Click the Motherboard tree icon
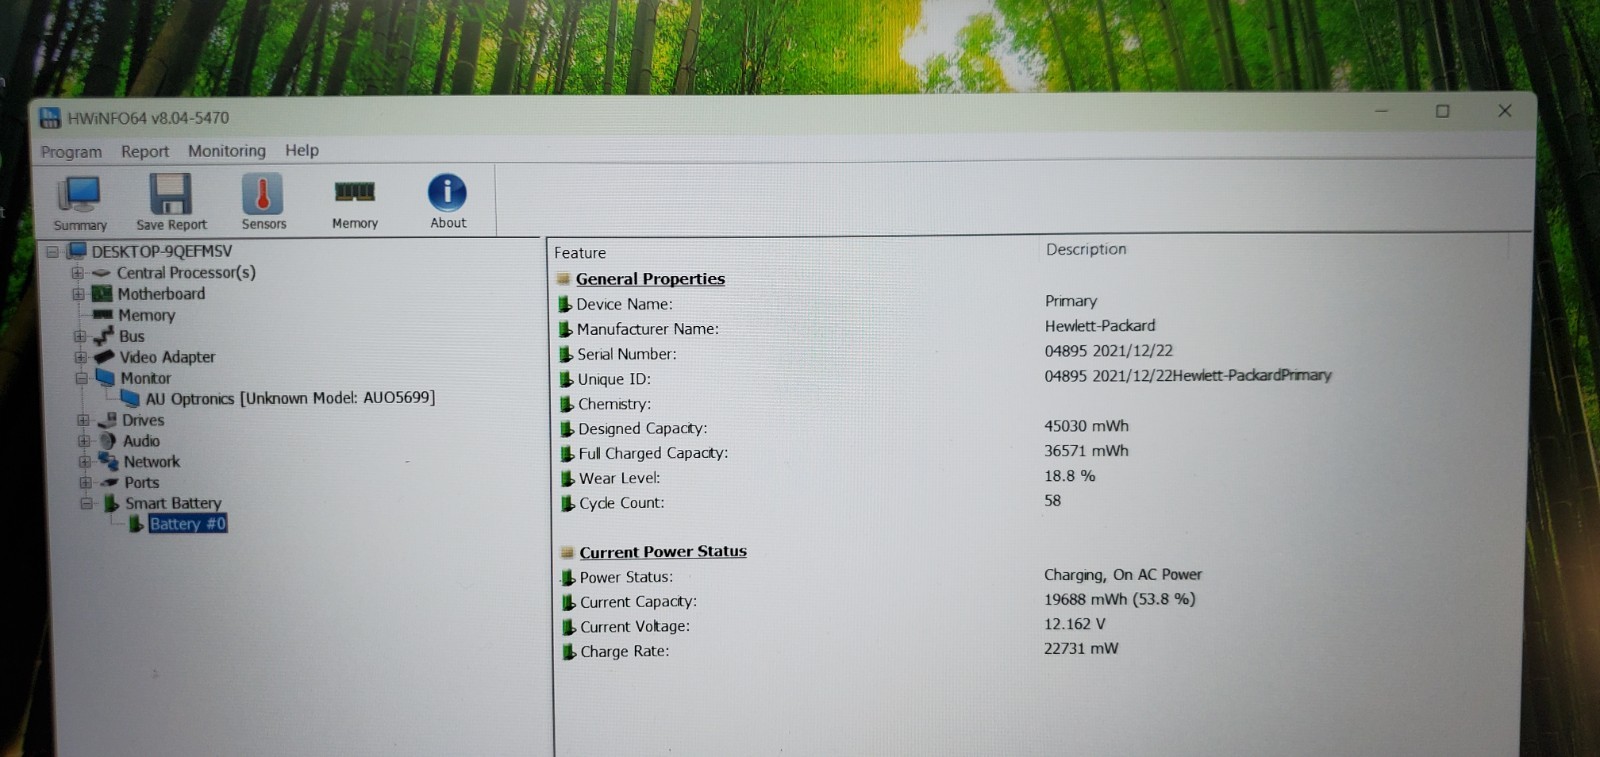The width and height of the screenshot is (1600, 757). pyautogui.click(x=102, y=294)
